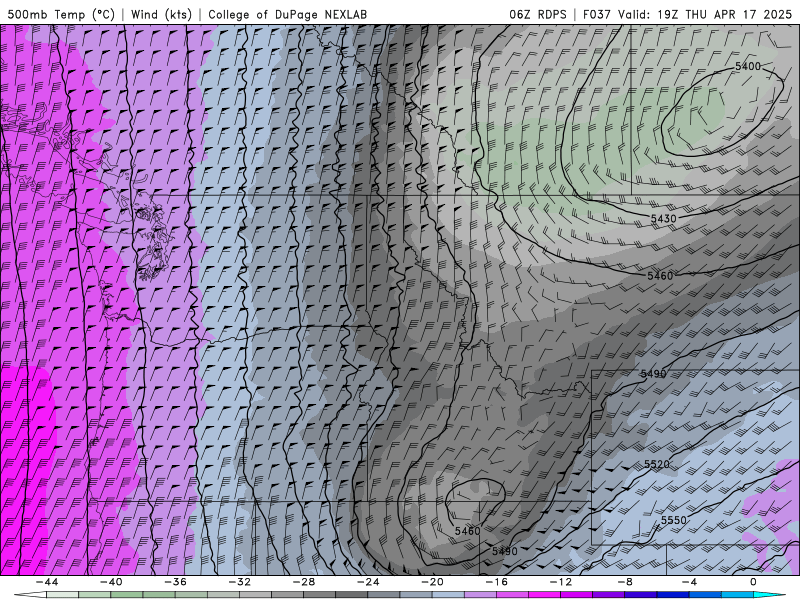Click the 5400 height contour label
Viewport: 800px width, 600px height.
(x=747, y=66)
